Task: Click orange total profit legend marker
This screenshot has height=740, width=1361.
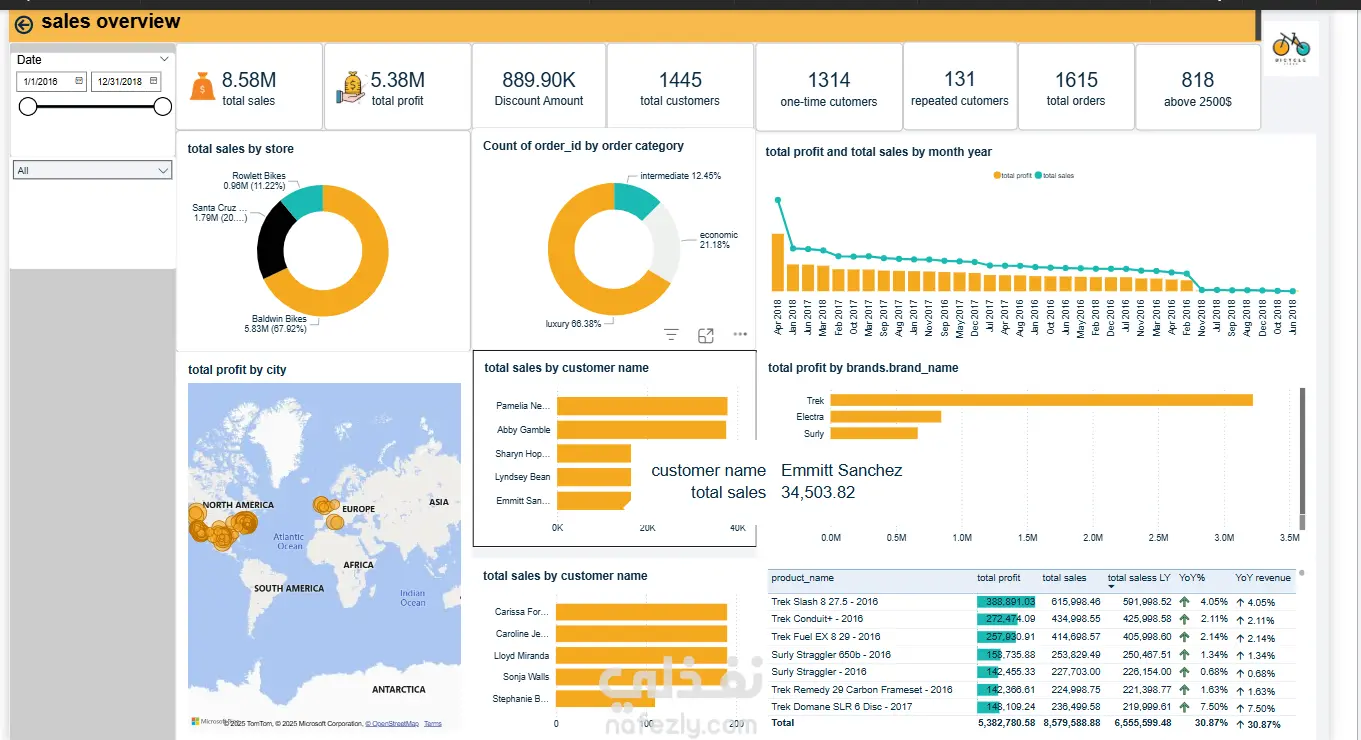Action: 997,176
